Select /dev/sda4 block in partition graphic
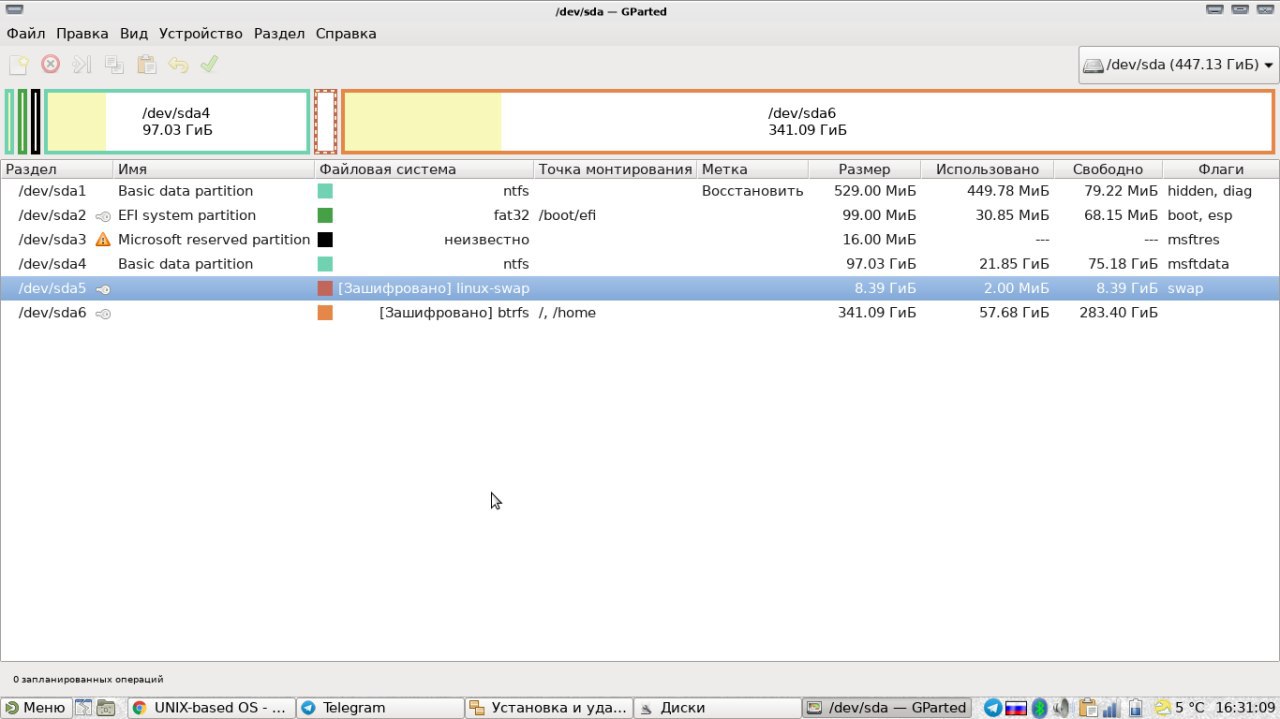This screenshot has height=719, width=1280. tap(177, 122)
